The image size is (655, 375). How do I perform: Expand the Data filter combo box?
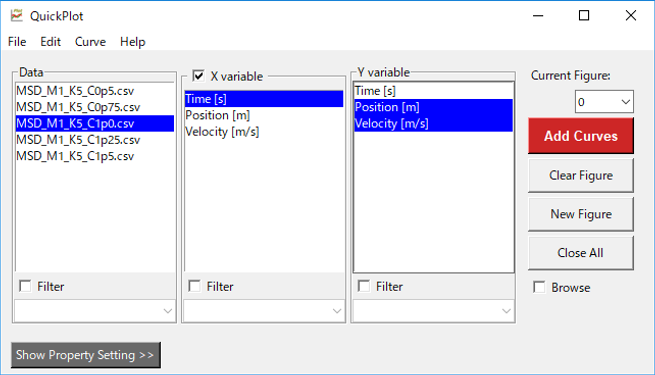[94, 311]
